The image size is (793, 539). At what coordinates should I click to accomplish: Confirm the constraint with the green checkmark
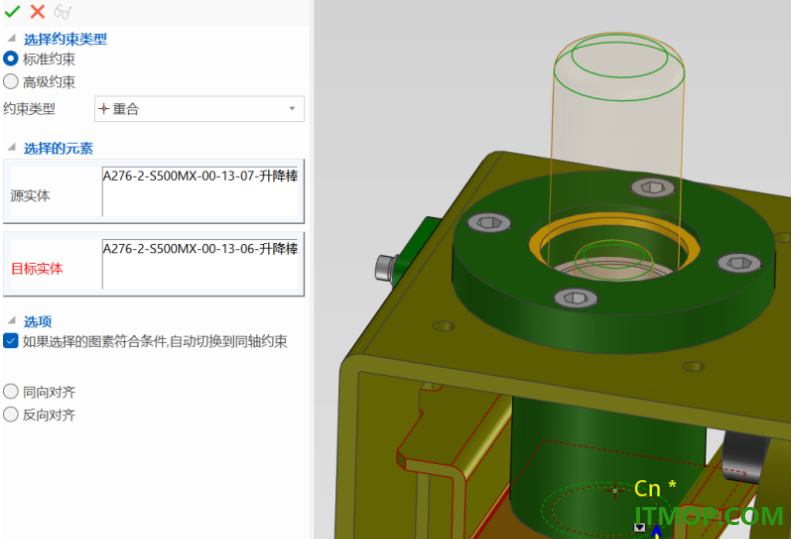pos(12,11)
